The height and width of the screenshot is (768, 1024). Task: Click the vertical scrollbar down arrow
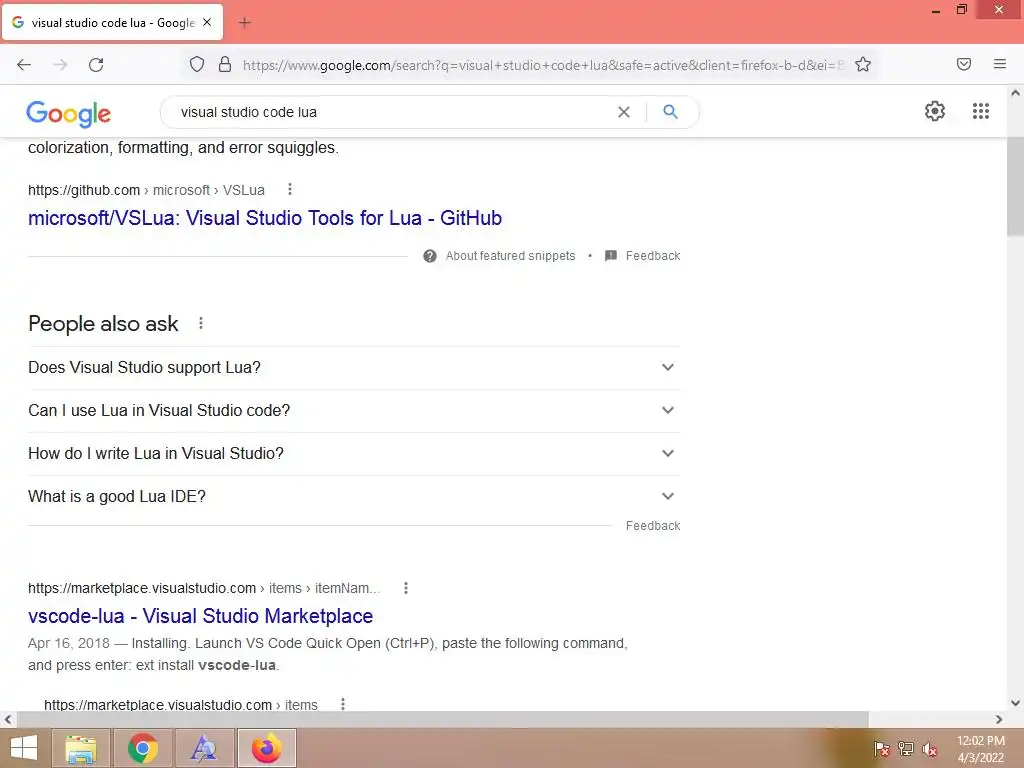coord(1015,703)
